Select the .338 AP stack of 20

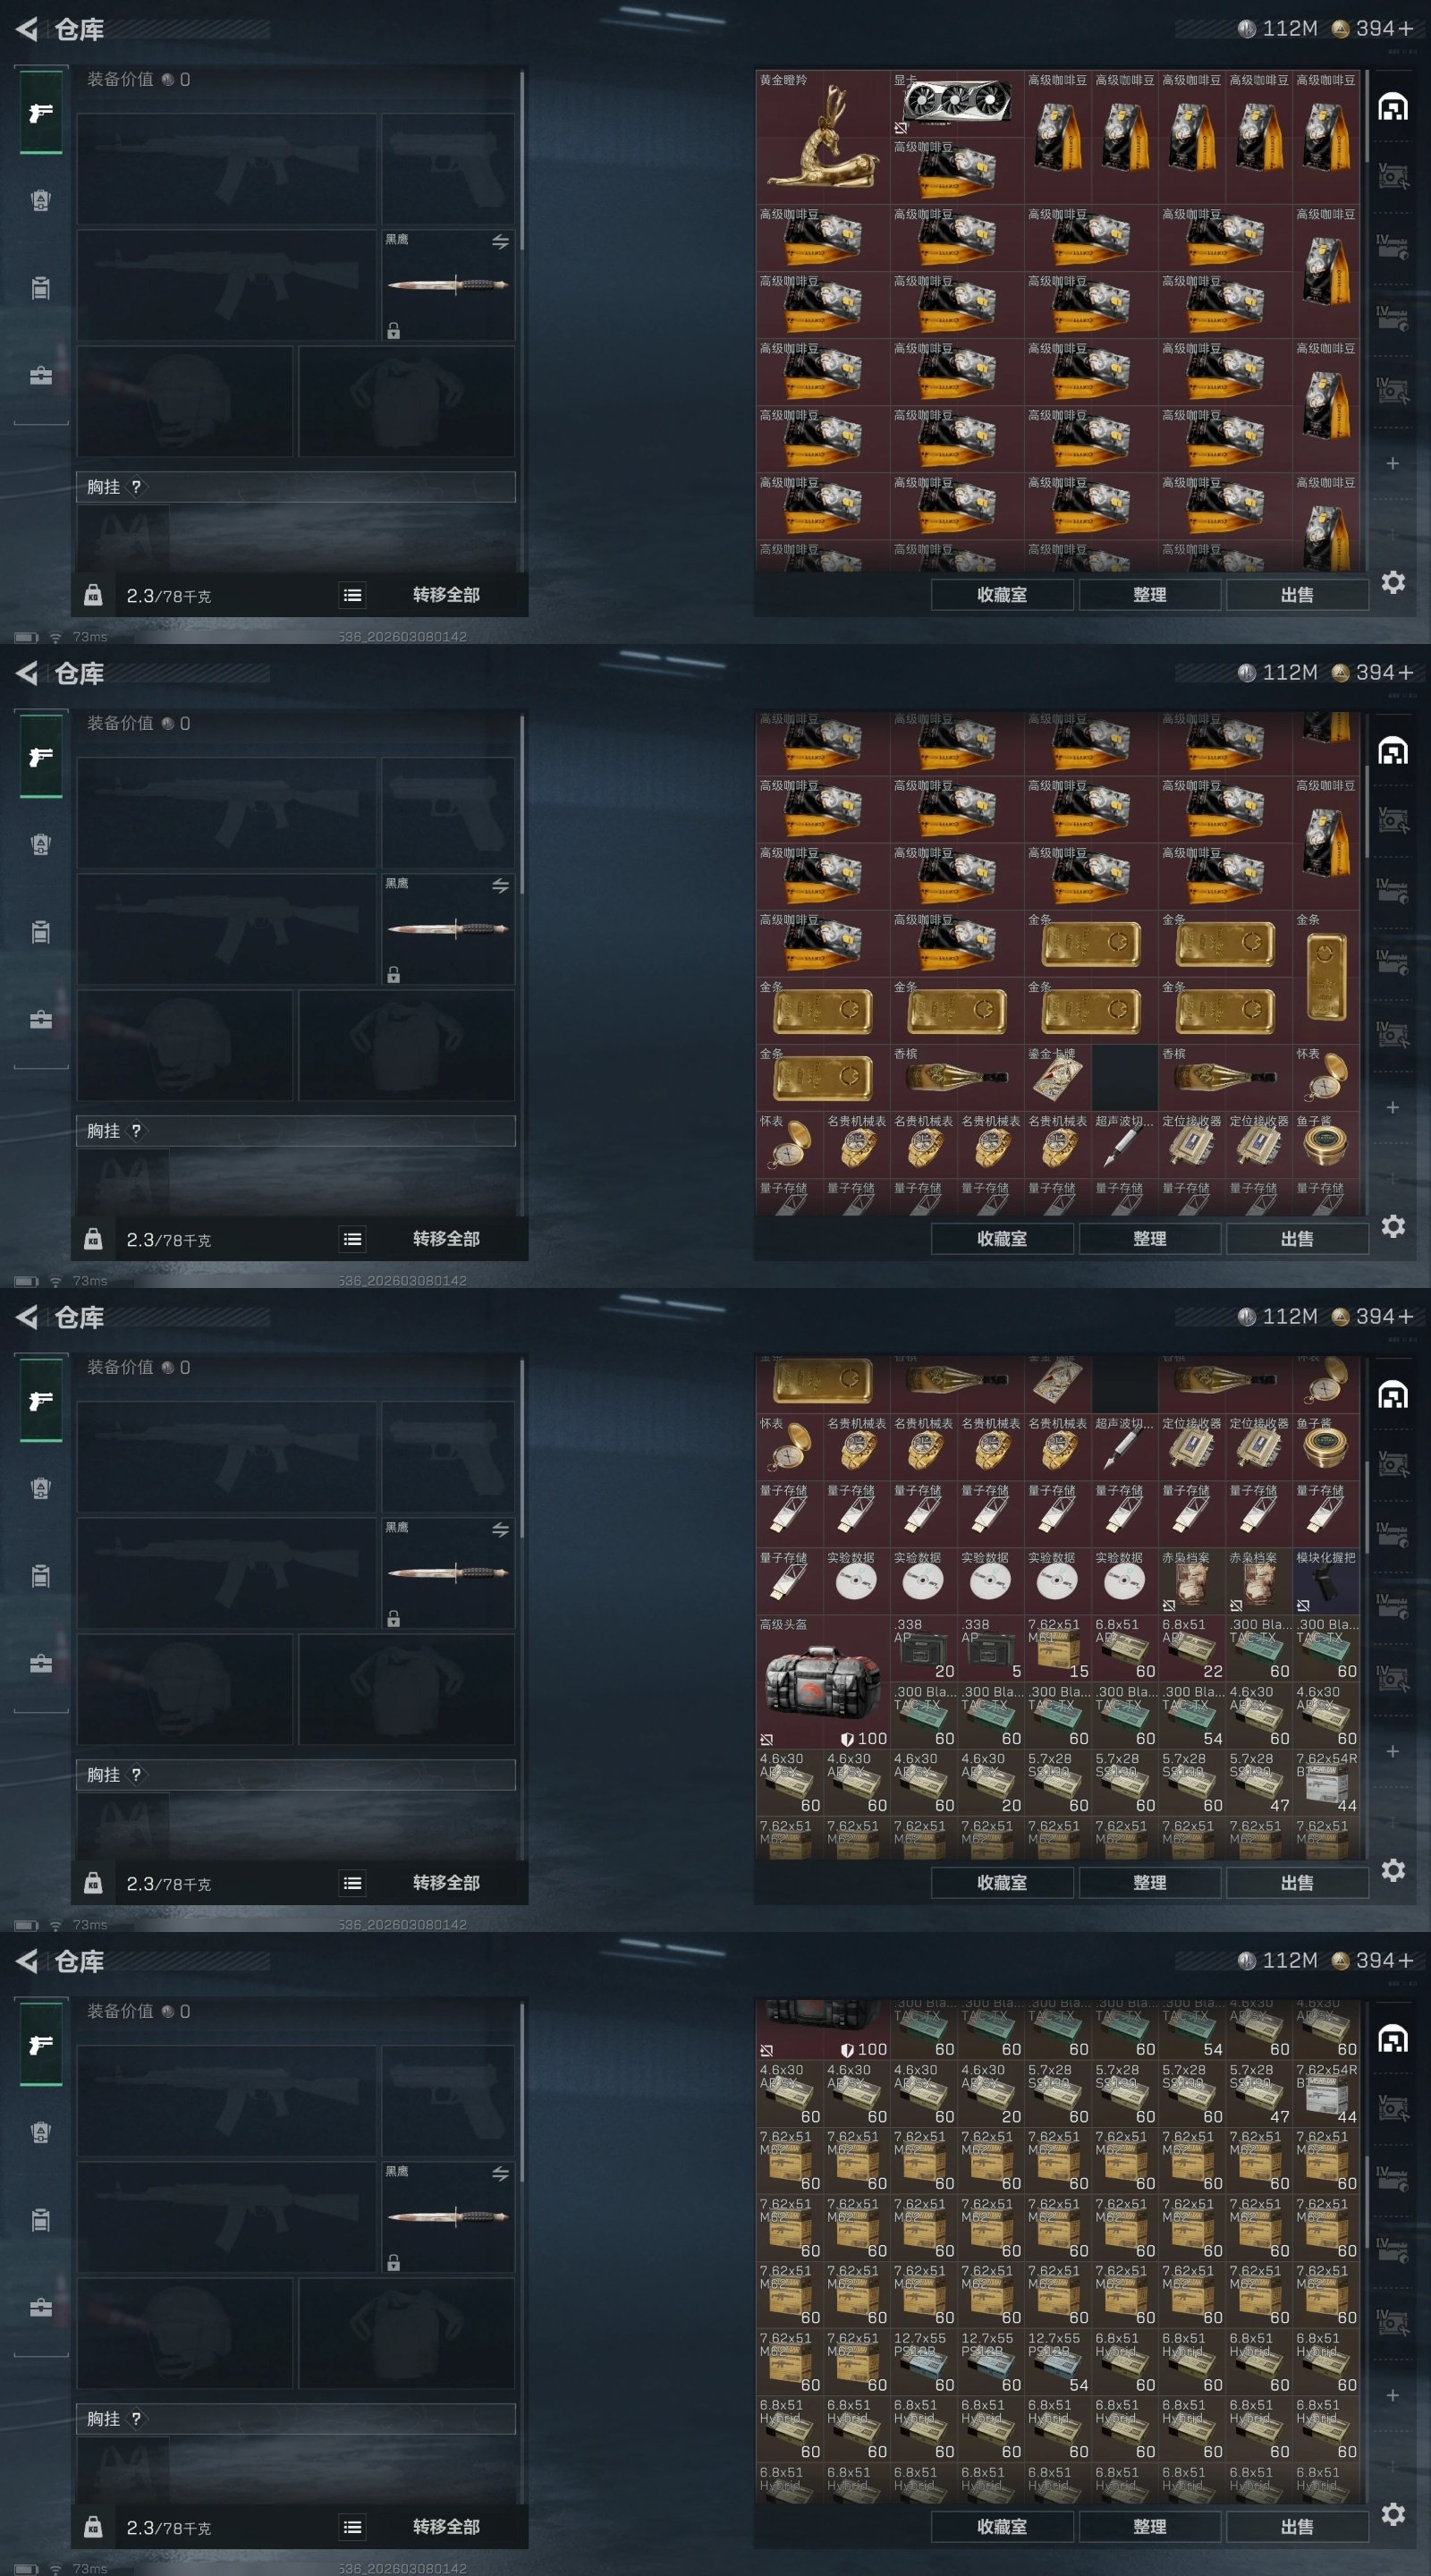click(923, 1648)
